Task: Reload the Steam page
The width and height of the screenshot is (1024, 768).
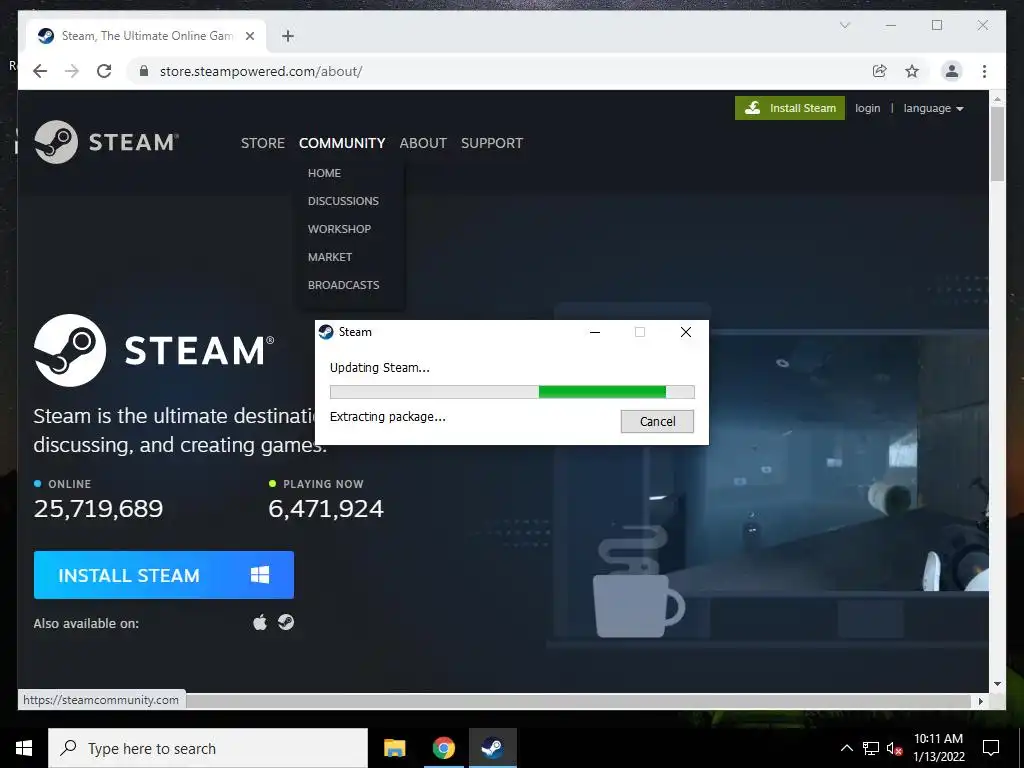Action: click(104, 71)
